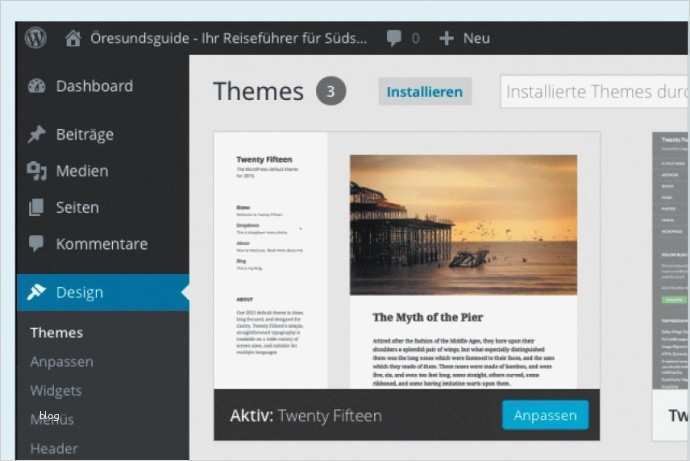Select the Twenty Fifteen theme screenshot

click(407, 260)
